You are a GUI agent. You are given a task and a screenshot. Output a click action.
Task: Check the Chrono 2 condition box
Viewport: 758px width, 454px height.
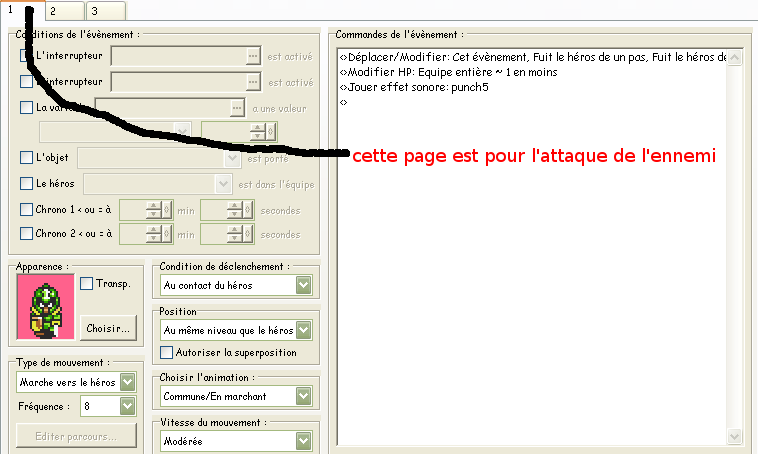(x=26, y=234)
